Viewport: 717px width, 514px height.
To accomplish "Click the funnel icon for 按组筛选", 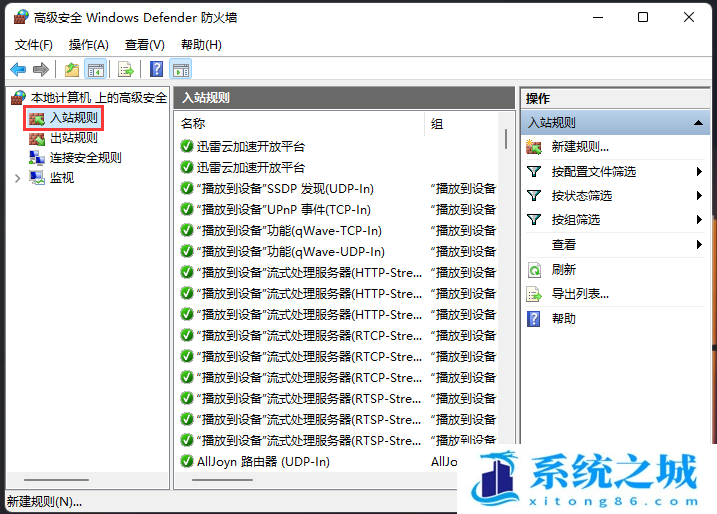I will (x=534, y=220).
